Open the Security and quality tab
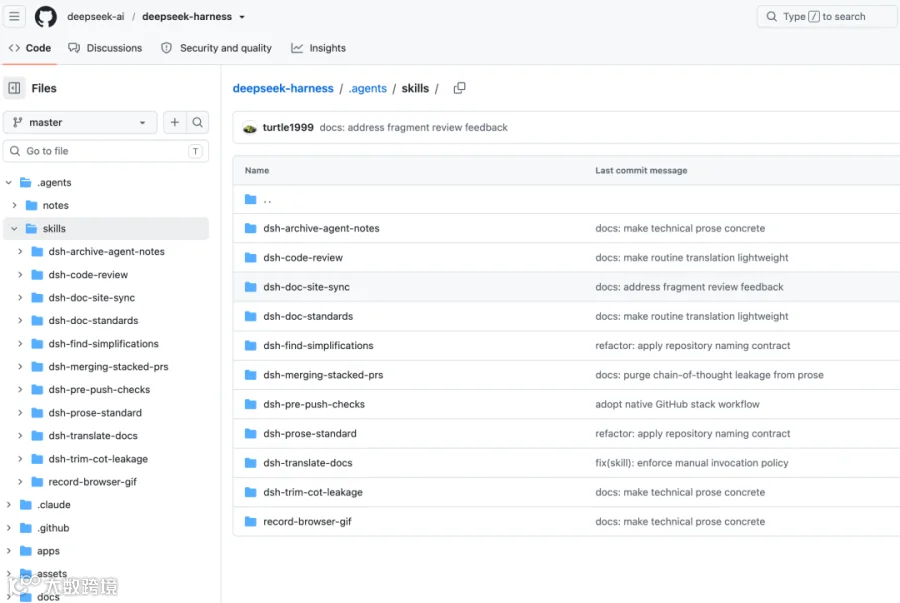This screenshot has height=603, width=900. [x=216, y=48]
